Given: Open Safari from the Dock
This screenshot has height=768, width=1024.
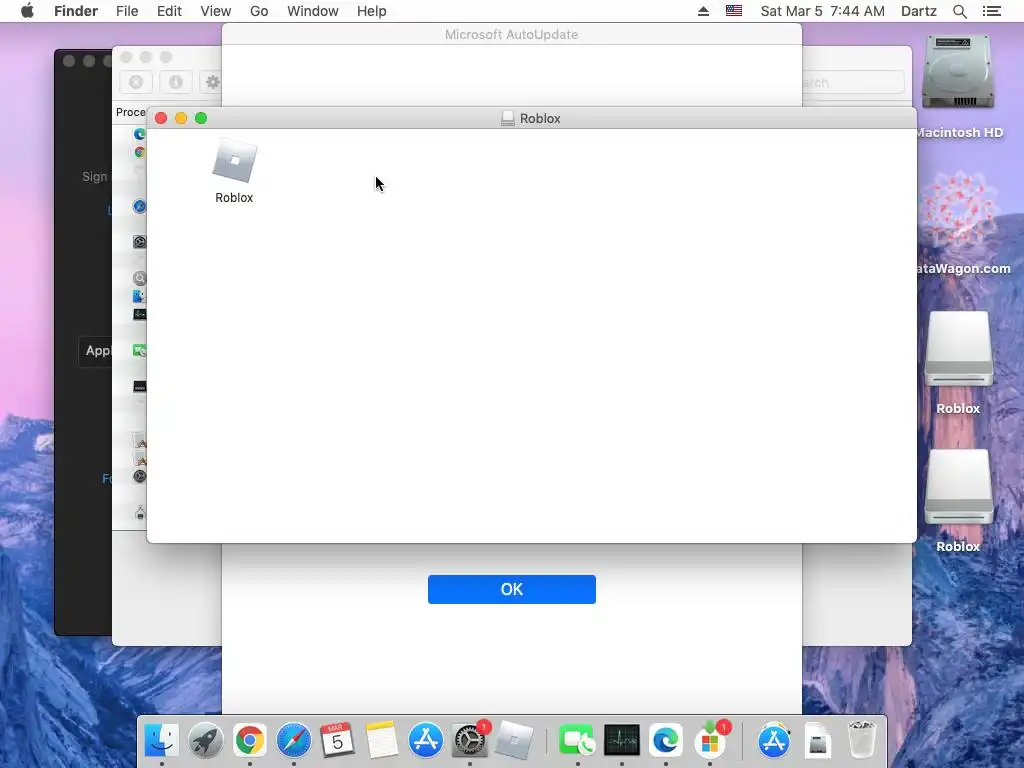Looking at the screenshot, I should point(294,741).
